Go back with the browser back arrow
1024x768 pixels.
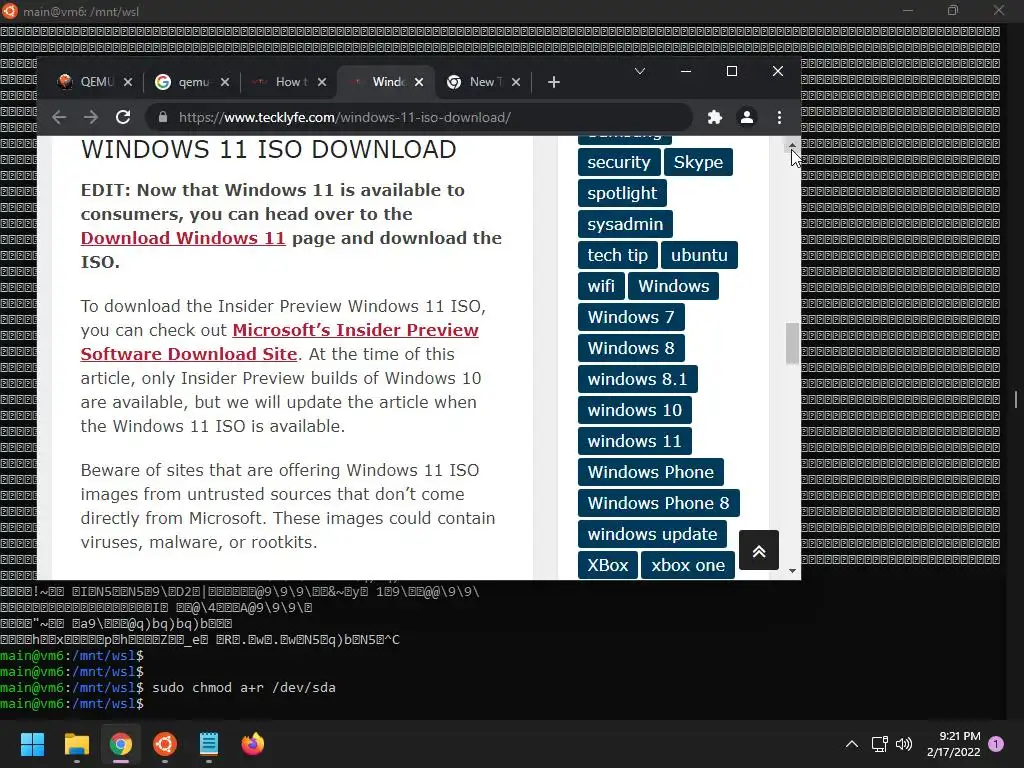click(59, 118)
